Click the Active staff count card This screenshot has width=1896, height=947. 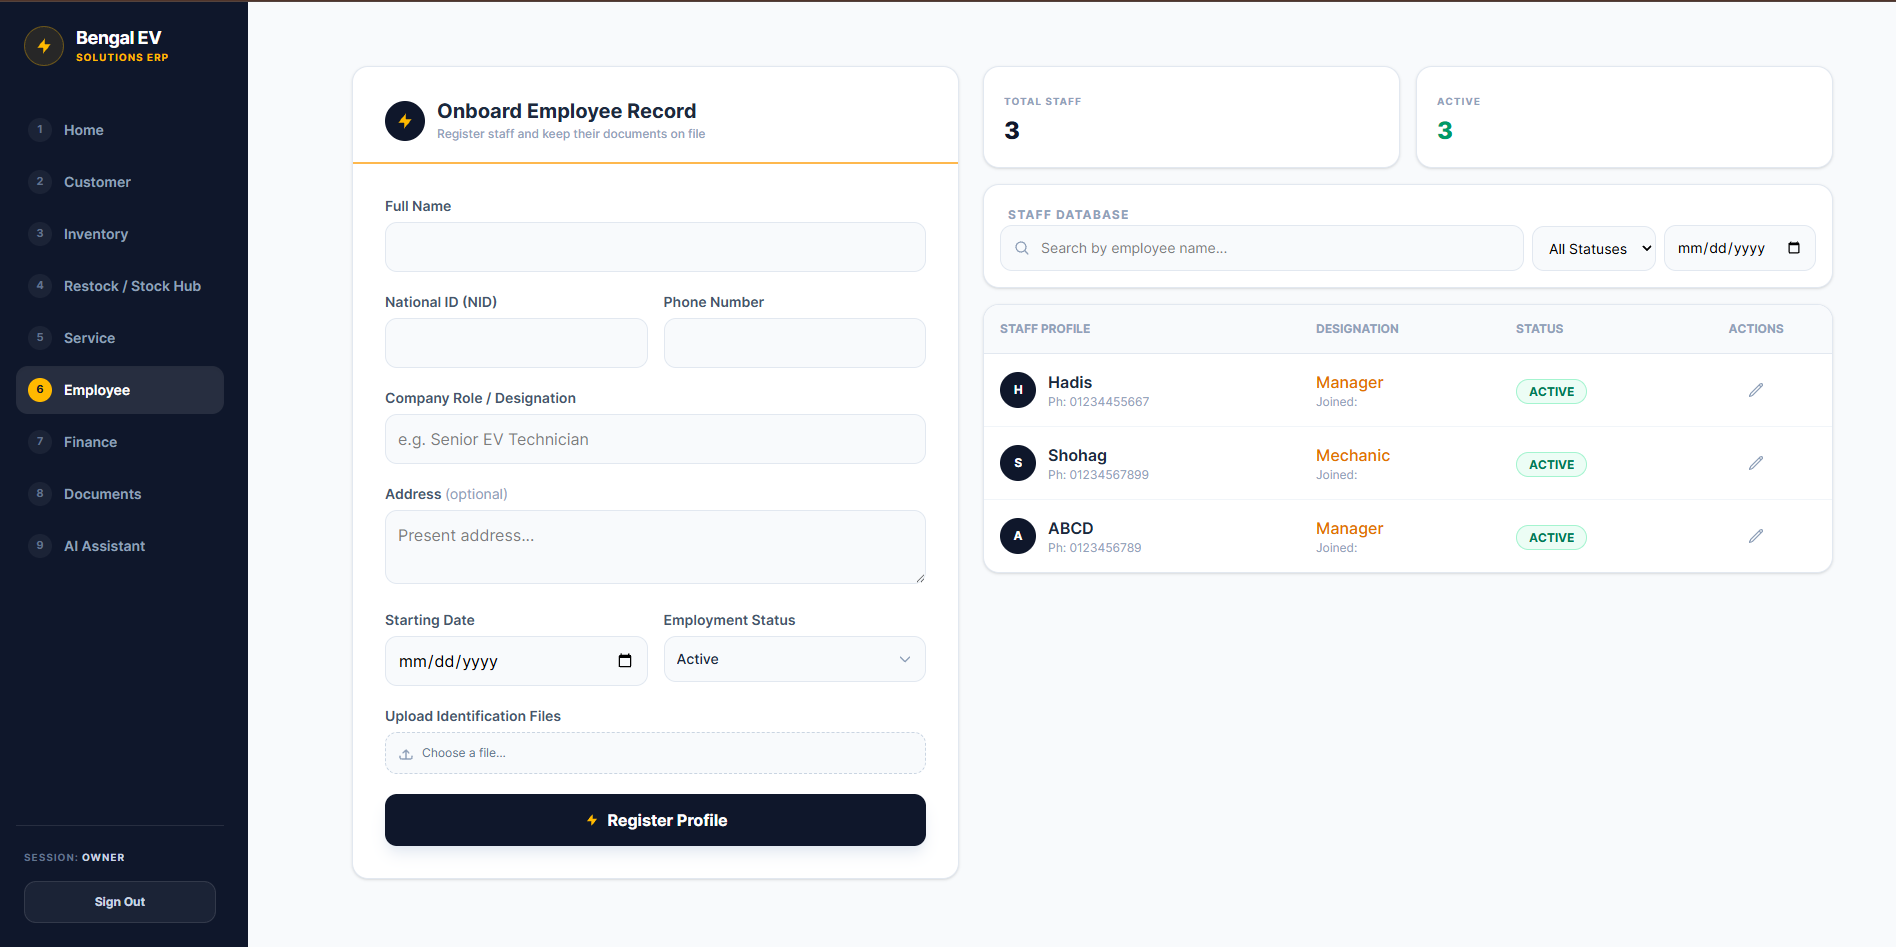tap(1624, 117)
